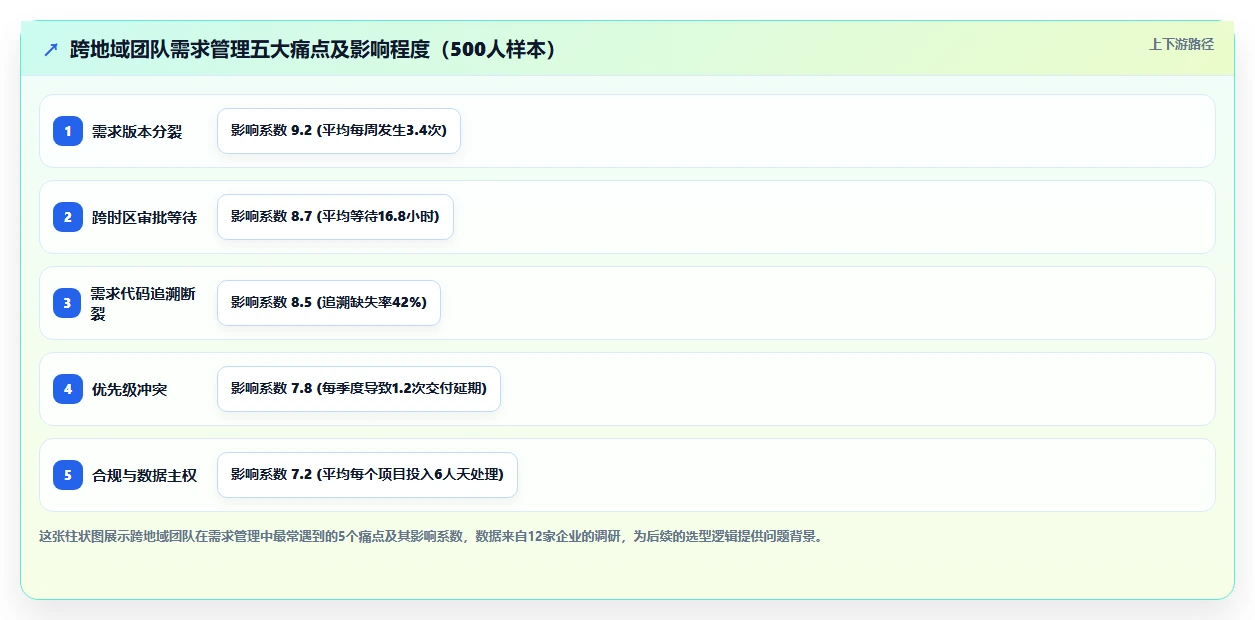The height and width of the screenshot is (620, 1255).
Task: Click the 影响系数 8.5 value chip
Action: [329, 303]
